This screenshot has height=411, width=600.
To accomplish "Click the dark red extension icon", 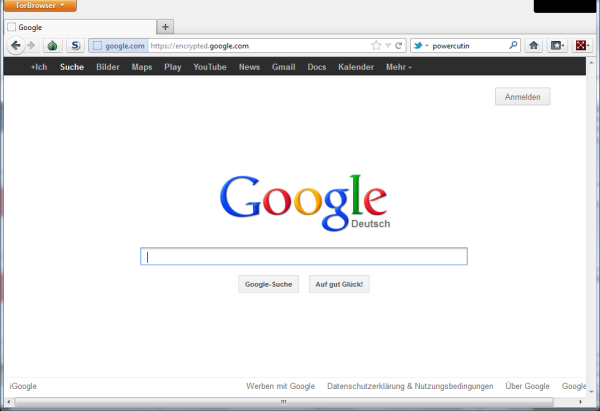I will [x=581, y=46].
